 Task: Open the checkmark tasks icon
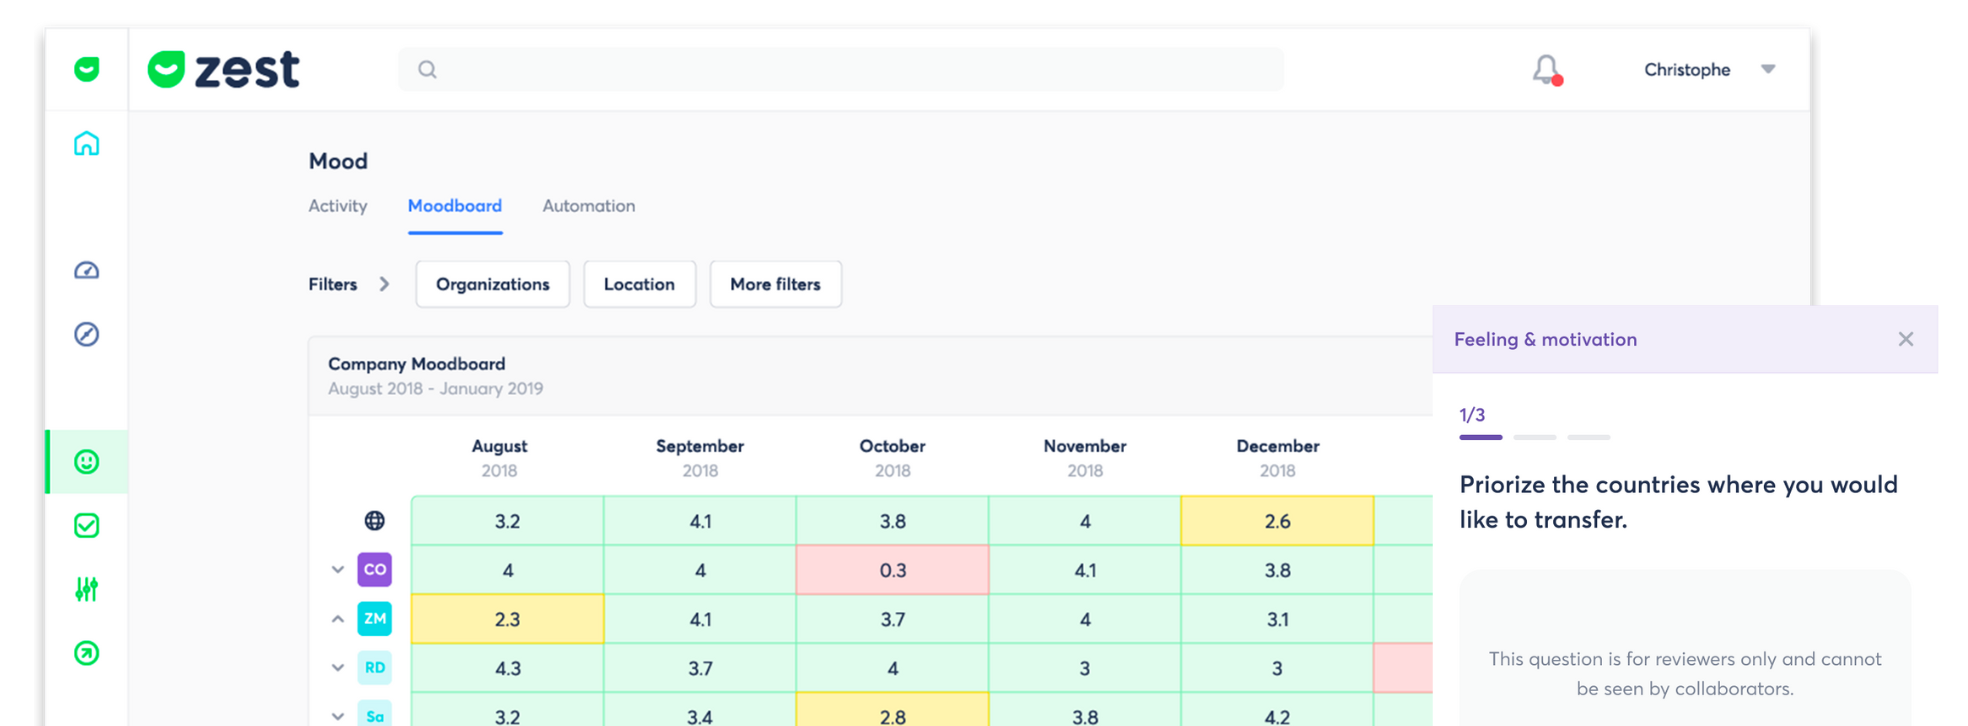coord(87,525)
